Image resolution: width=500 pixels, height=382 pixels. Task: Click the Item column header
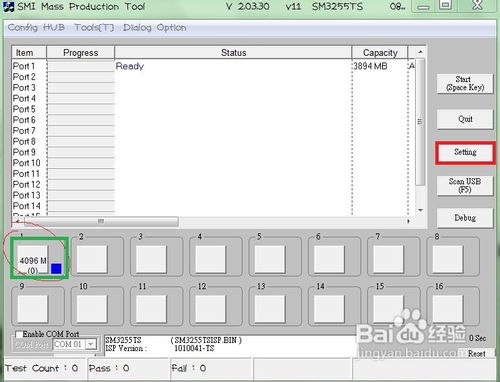[29, 53]
